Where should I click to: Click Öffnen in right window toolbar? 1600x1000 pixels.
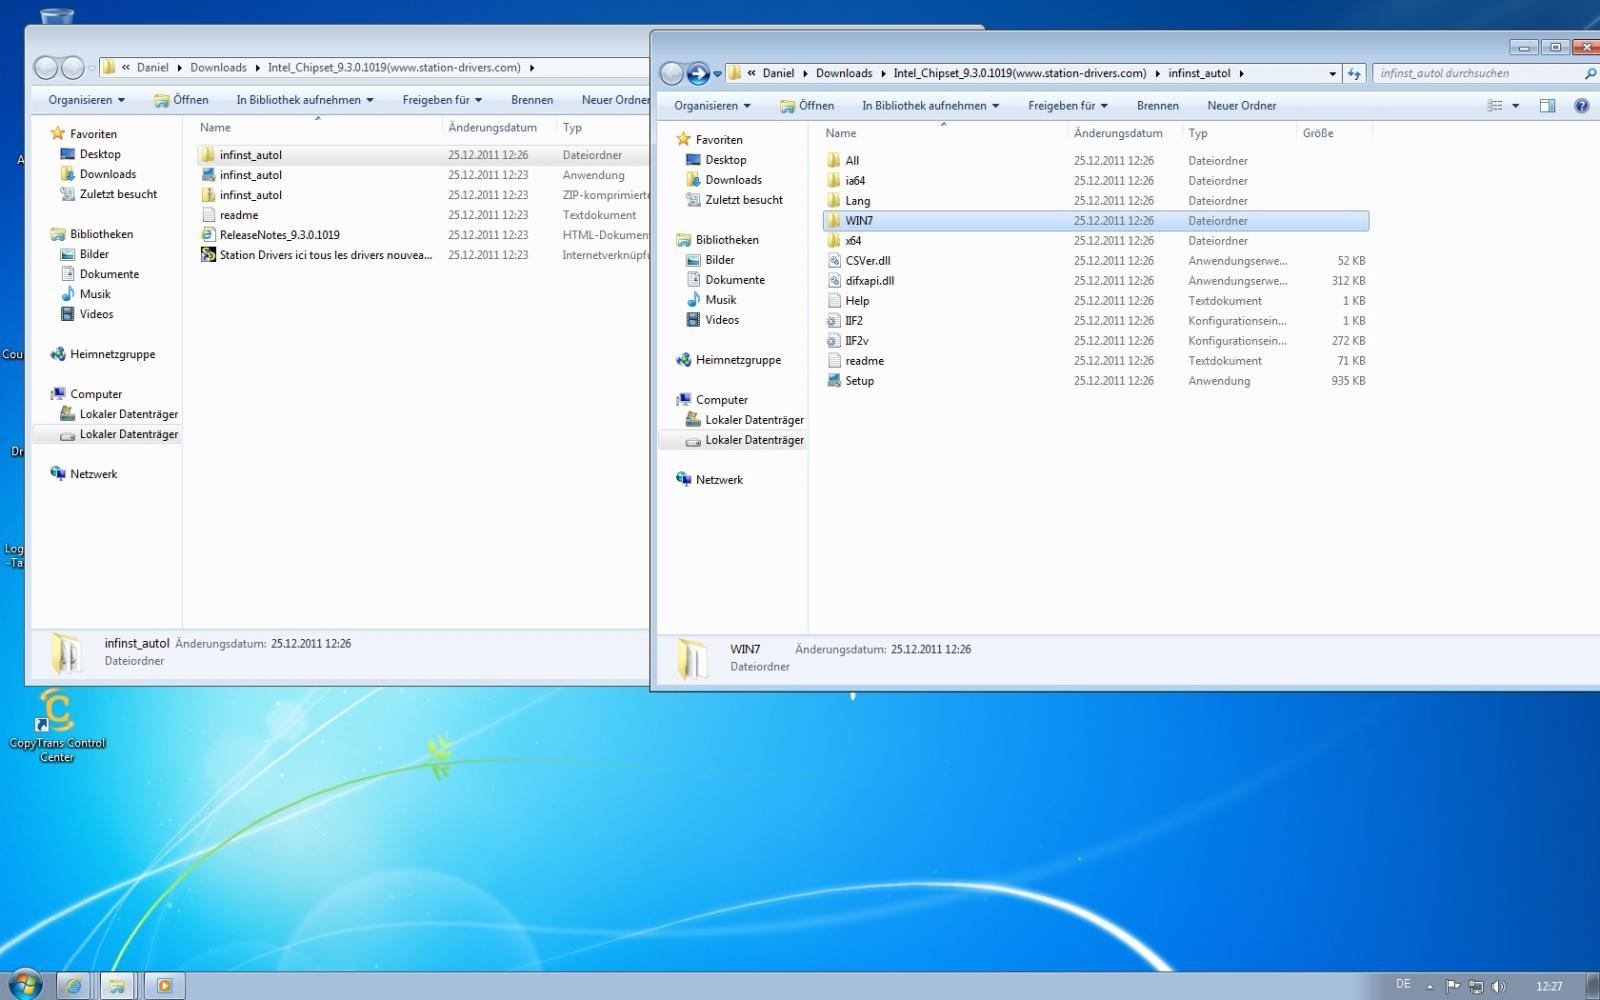(806, 106)
